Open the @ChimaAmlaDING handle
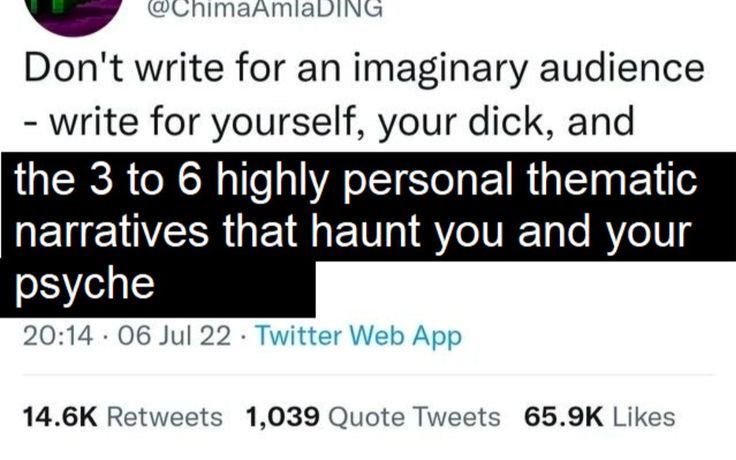This screenshot has height=460, width=736. [265, 8]
